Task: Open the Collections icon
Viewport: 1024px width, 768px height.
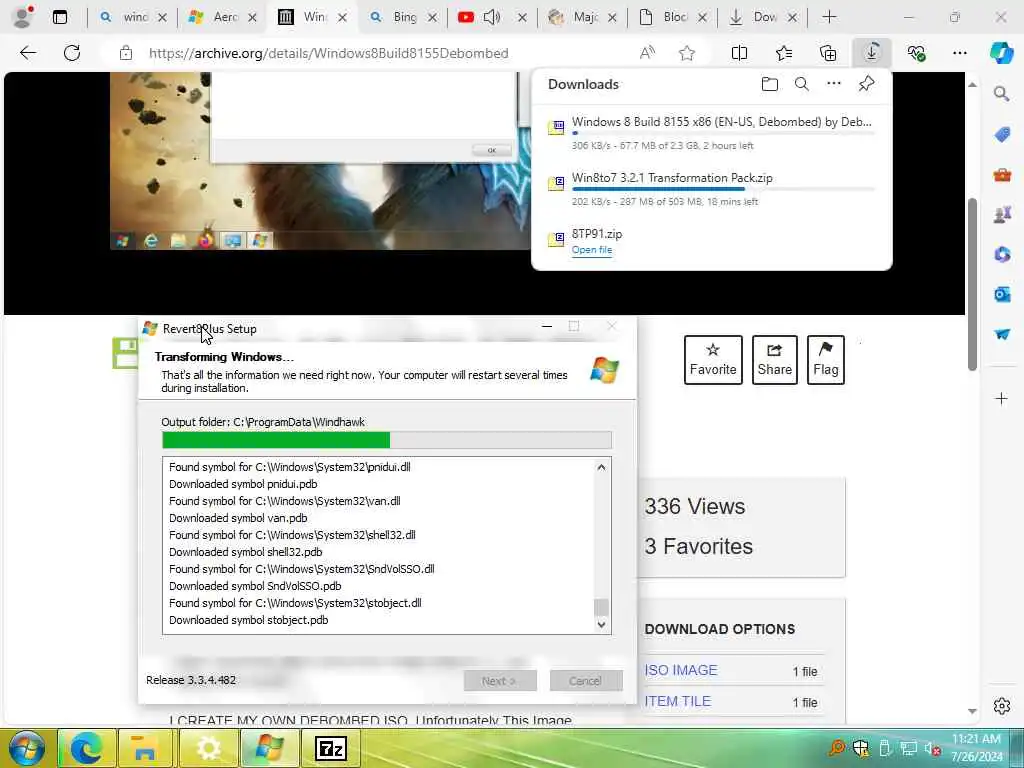Action: (828, 53)
